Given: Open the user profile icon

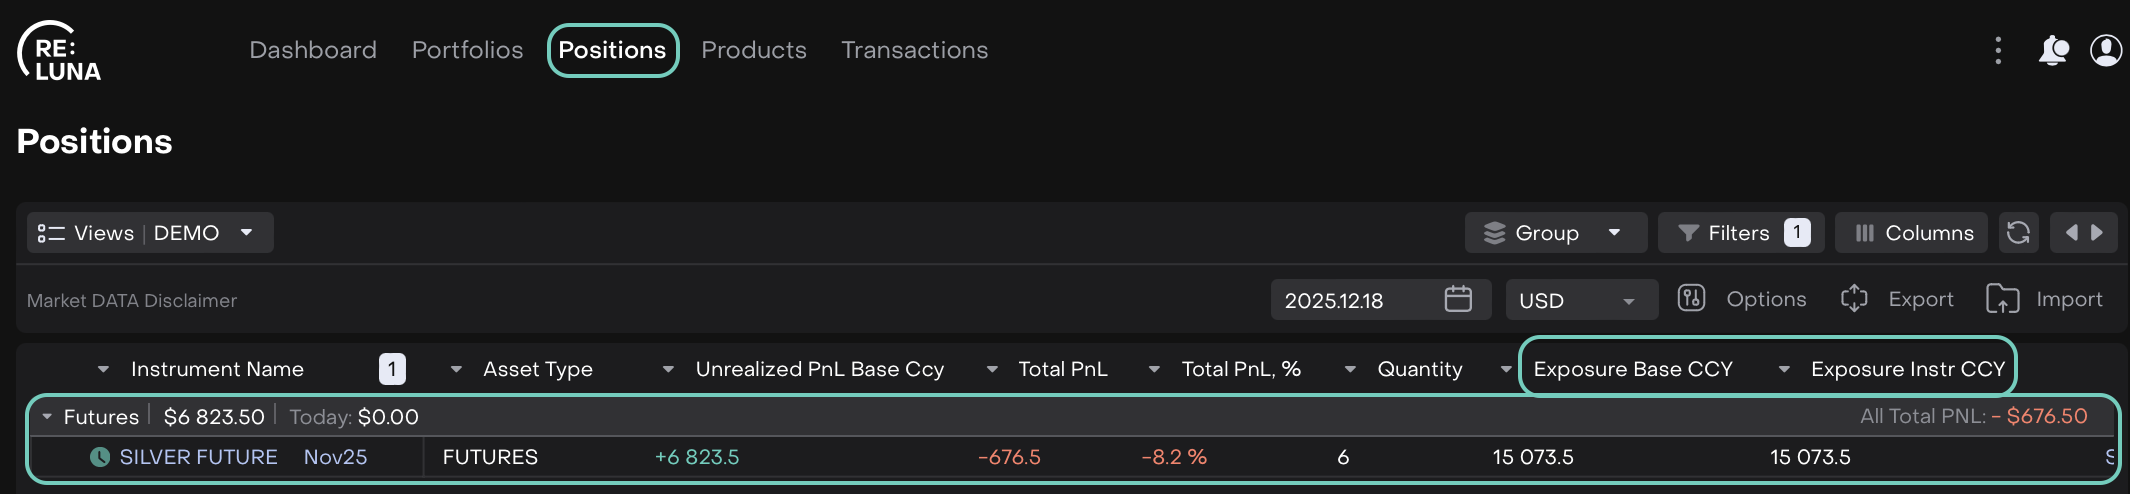Looking at the screenshot, I should tap(2106, 50).
